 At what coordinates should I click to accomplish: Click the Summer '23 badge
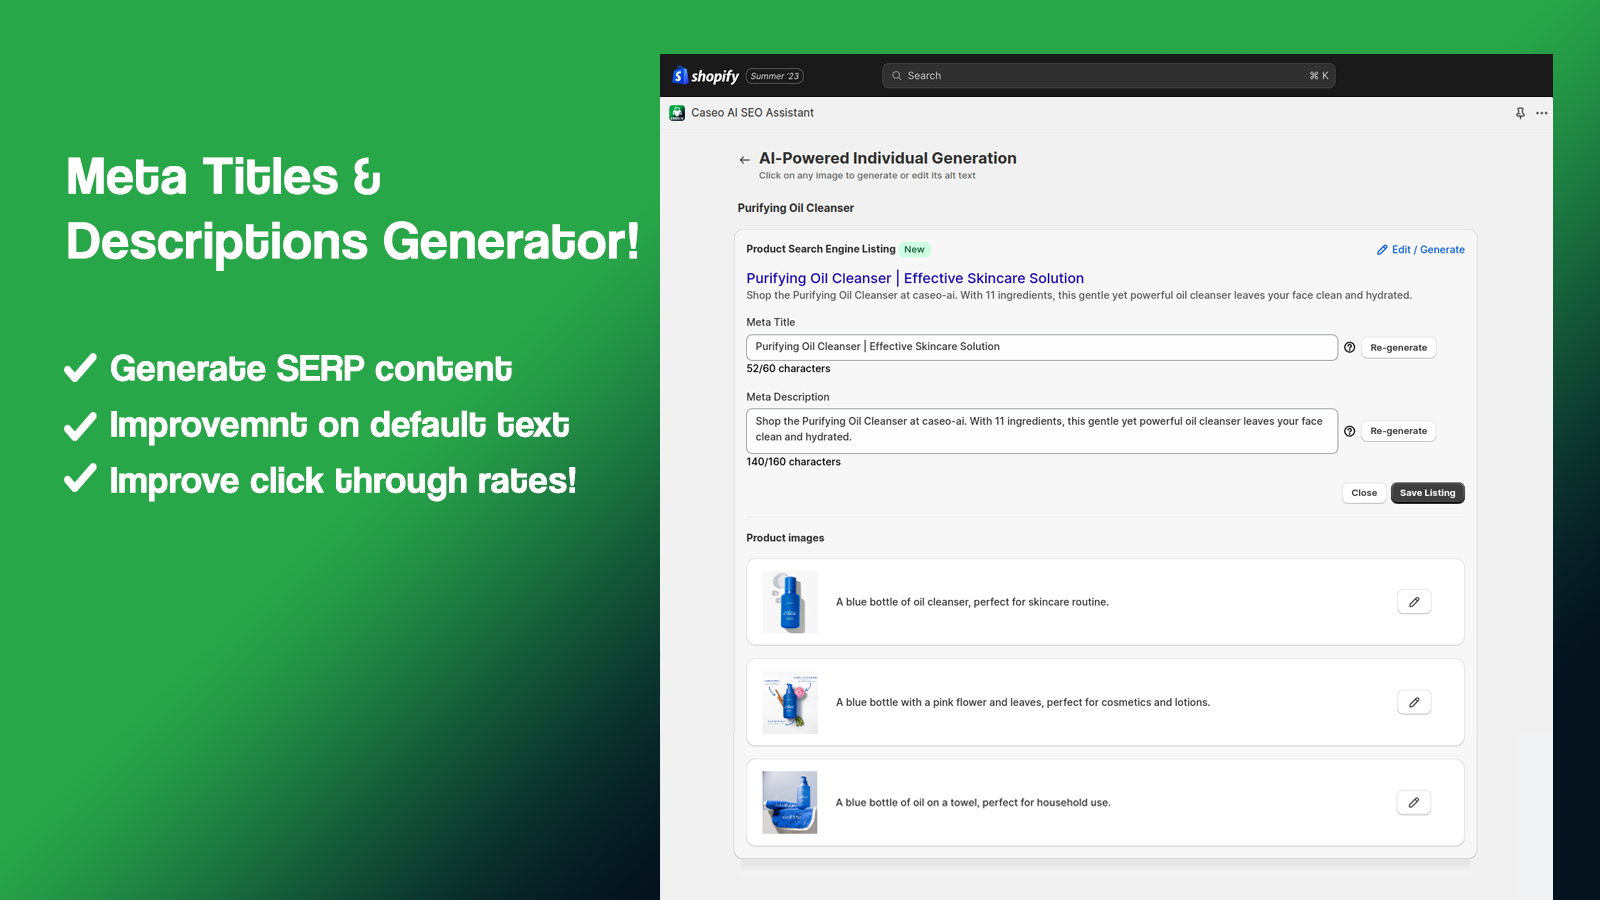point(774,75)
